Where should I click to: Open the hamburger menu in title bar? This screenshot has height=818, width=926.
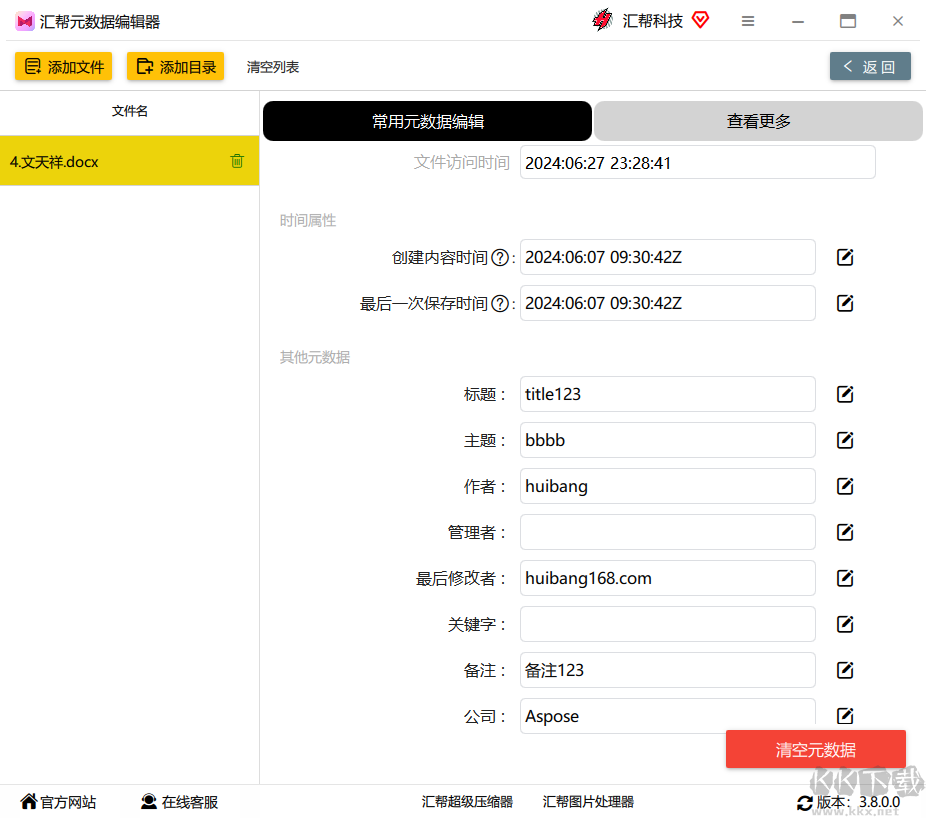click(x=748, y=21)
